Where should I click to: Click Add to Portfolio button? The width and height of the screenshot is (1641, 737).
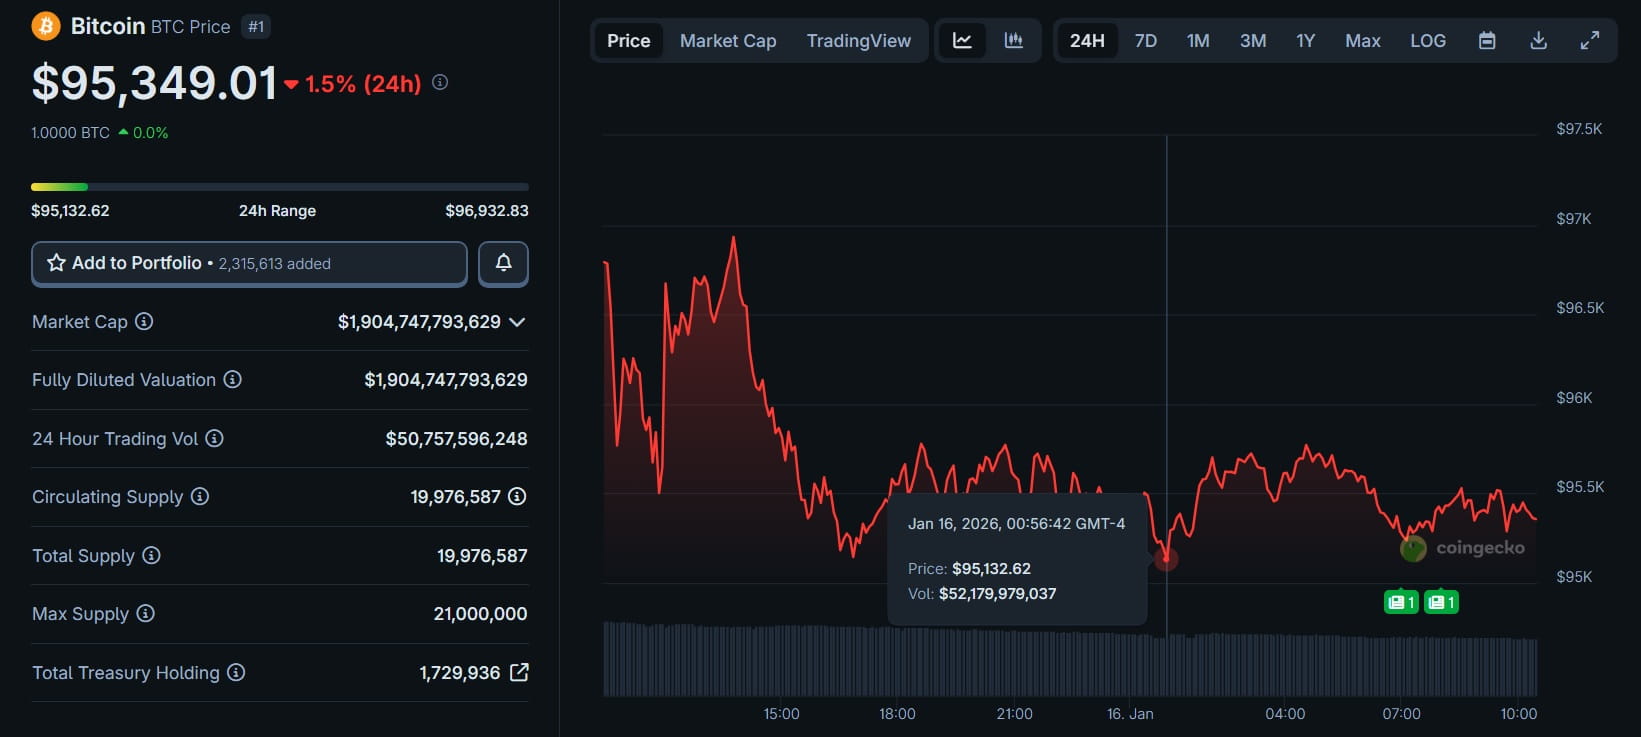pos(249,263)
